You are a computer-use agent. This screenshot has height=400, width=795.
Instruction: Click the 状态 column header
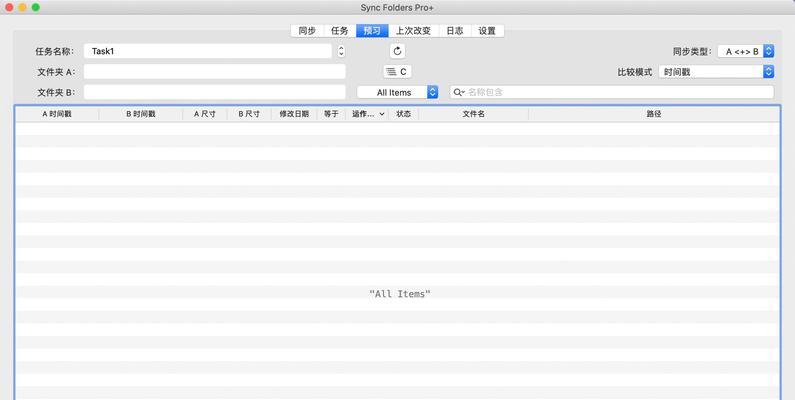click(404, 114)
